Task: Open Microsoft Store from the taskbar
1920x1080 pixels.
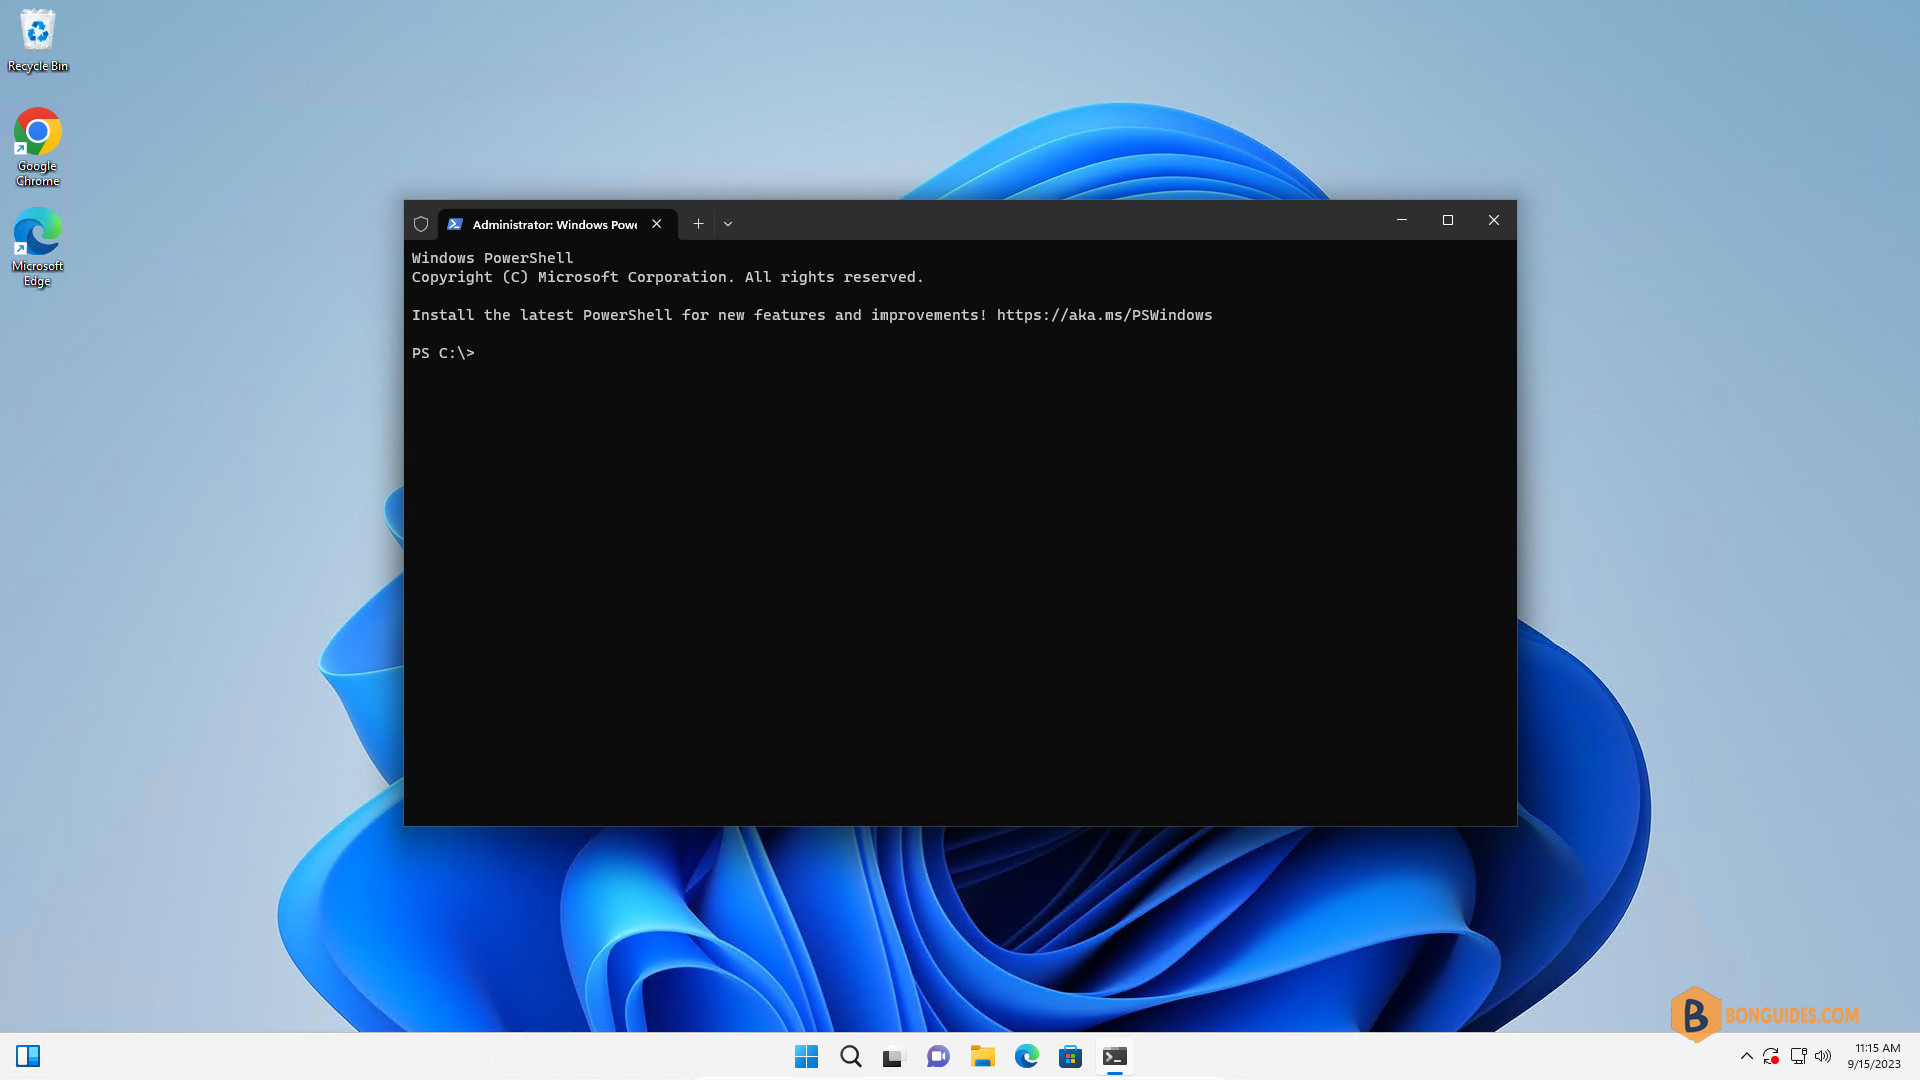Action: [x=1071, y=1056]
